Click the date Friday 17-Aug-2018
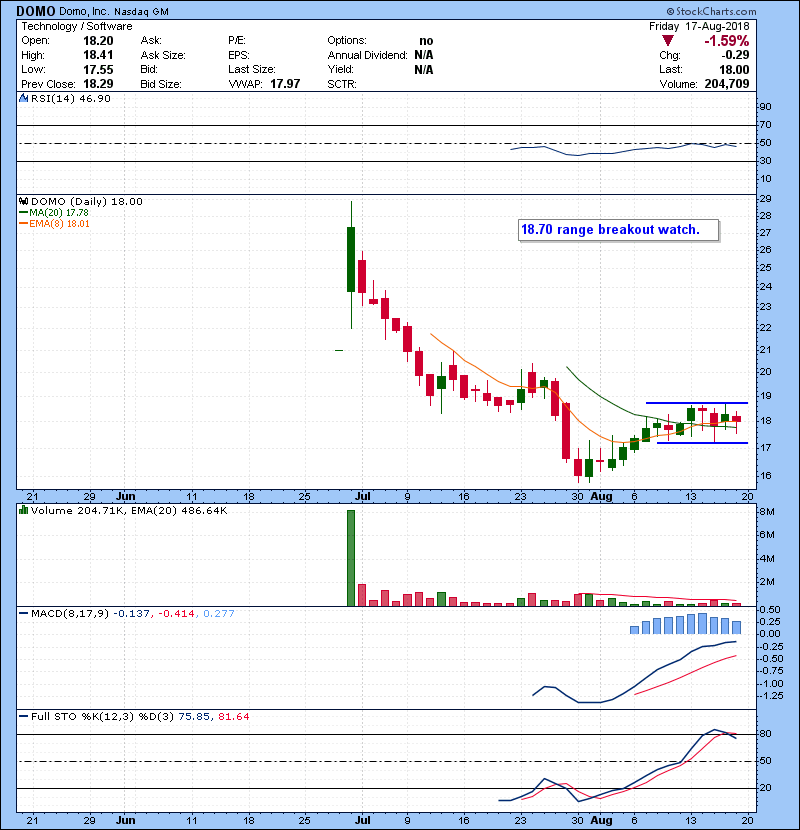The width and height of the screenshot is (800, 830). click(699, 26)
